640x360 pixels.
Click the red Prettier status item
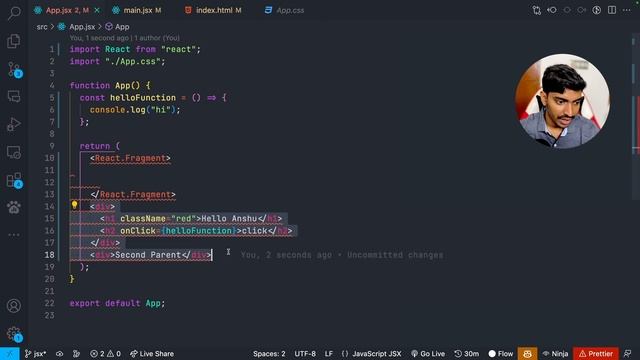(596, 353)
